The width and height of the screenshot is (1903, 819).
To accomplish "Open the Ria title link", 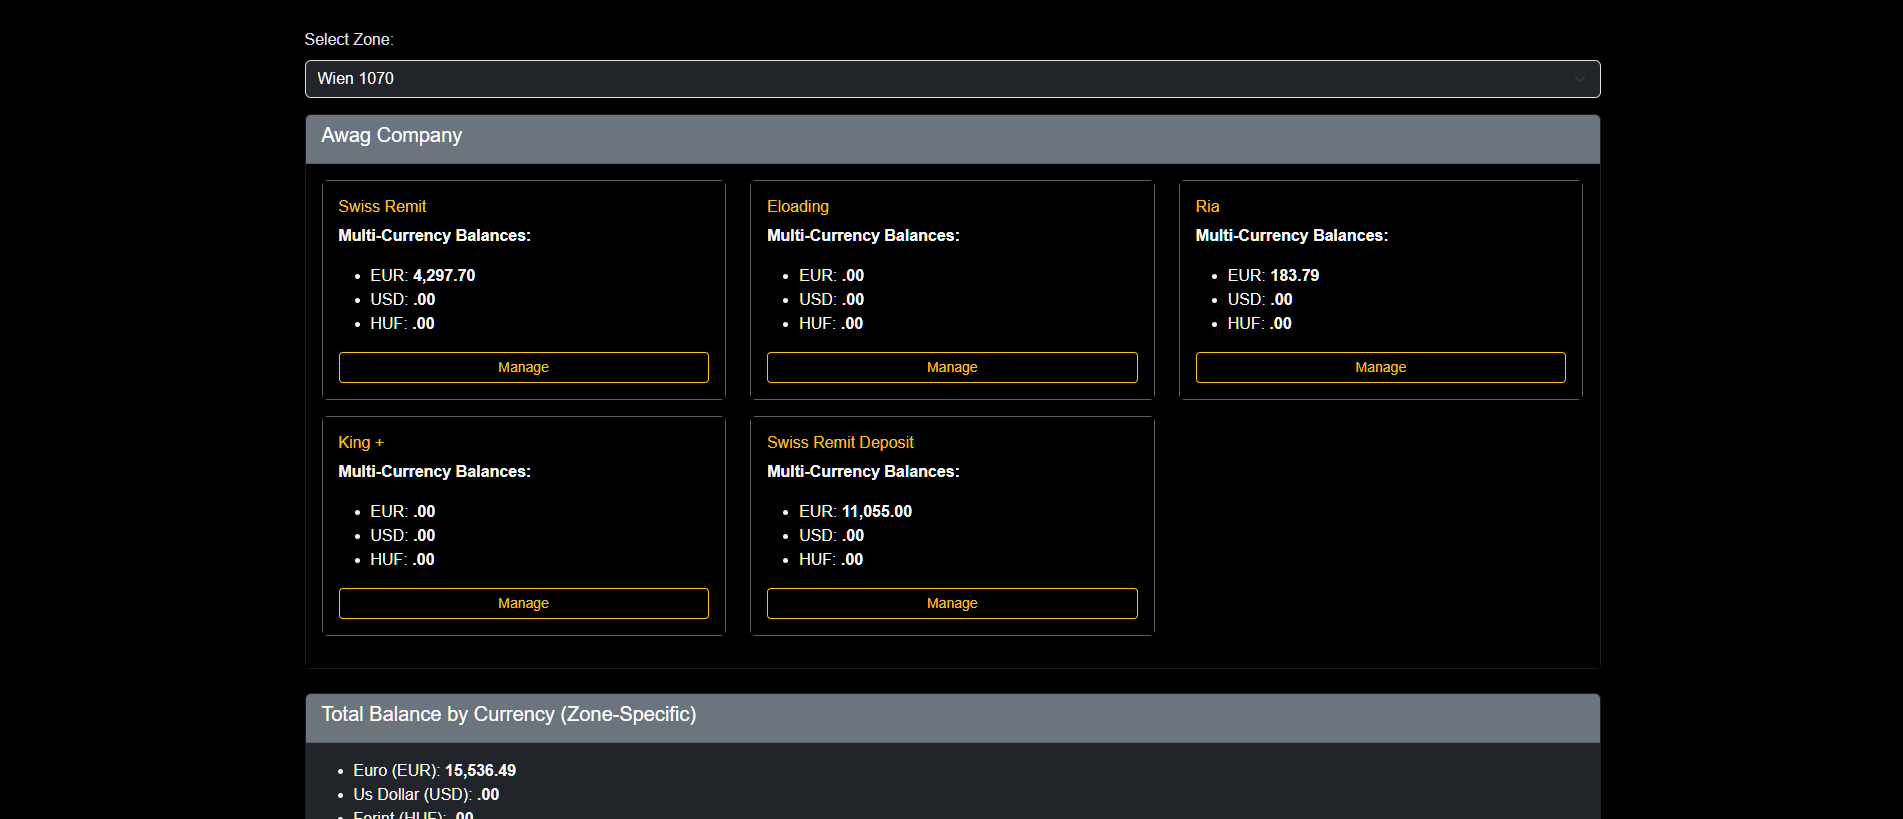I will click(x=1207, y=206).
